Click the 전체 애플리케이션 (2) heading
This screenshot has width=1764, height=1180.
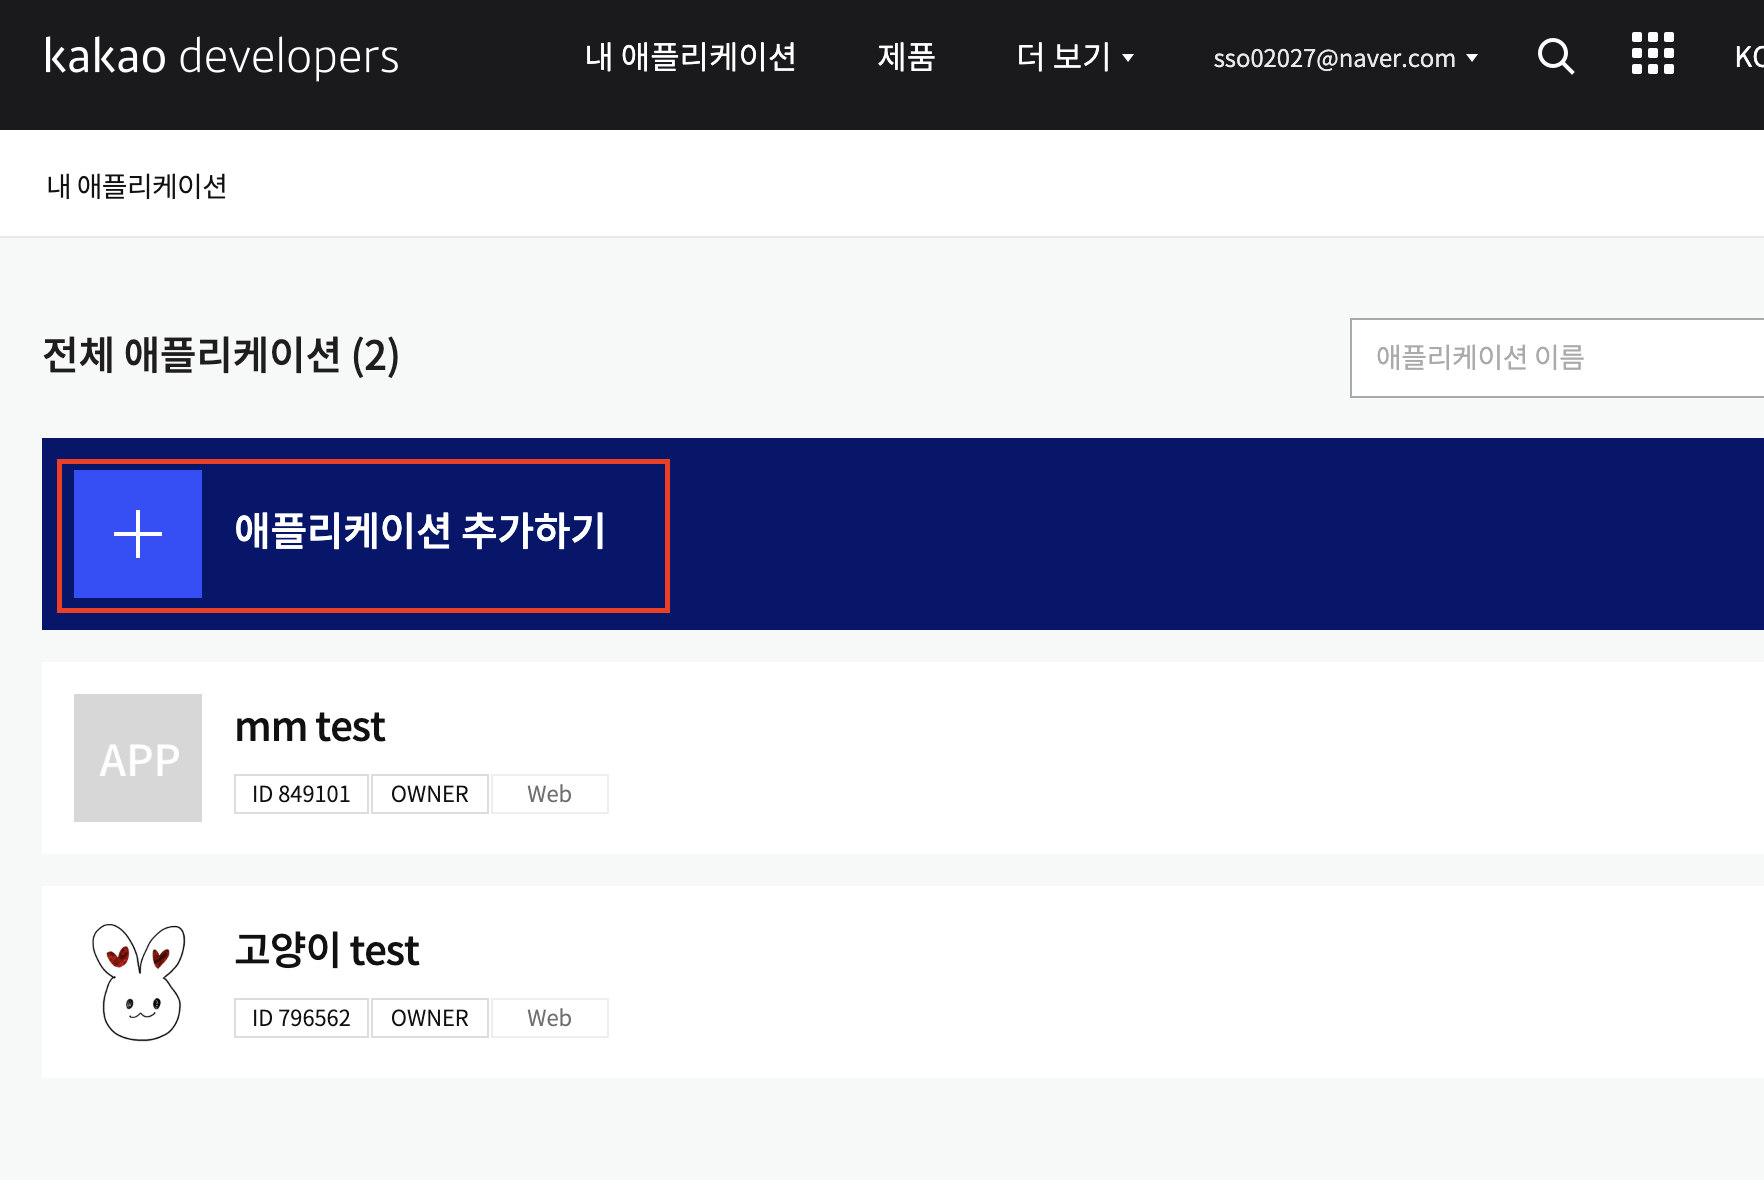tap(221, 356)
